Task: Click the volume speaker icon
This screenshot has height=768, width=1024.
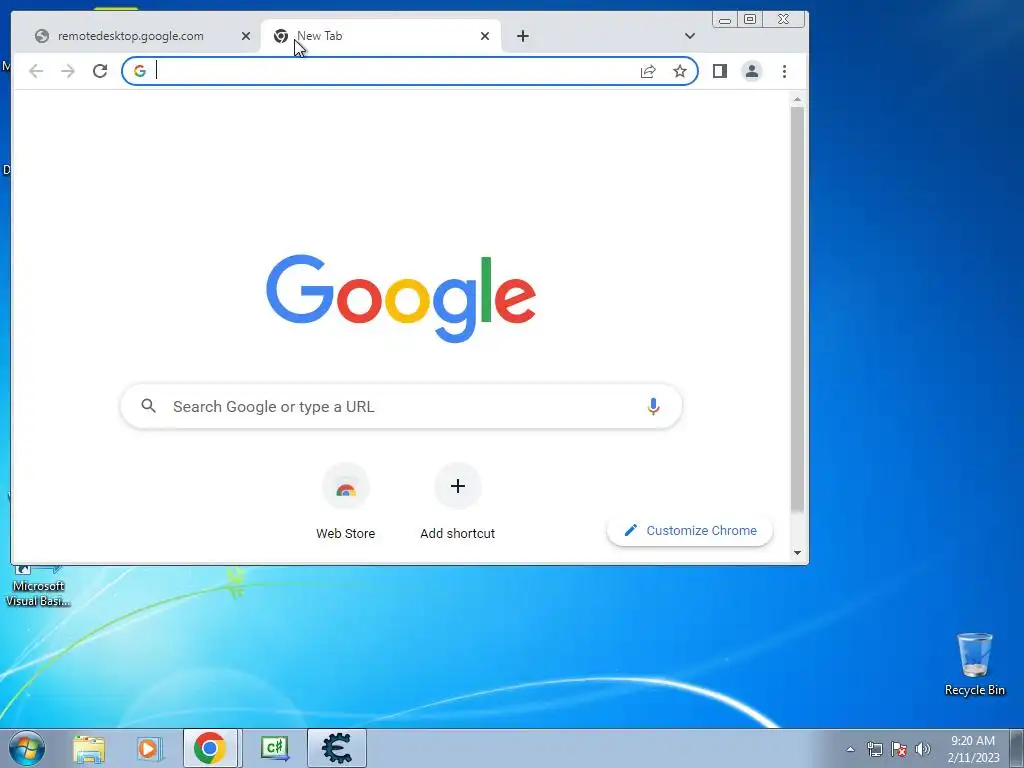Action: (923, 749)
